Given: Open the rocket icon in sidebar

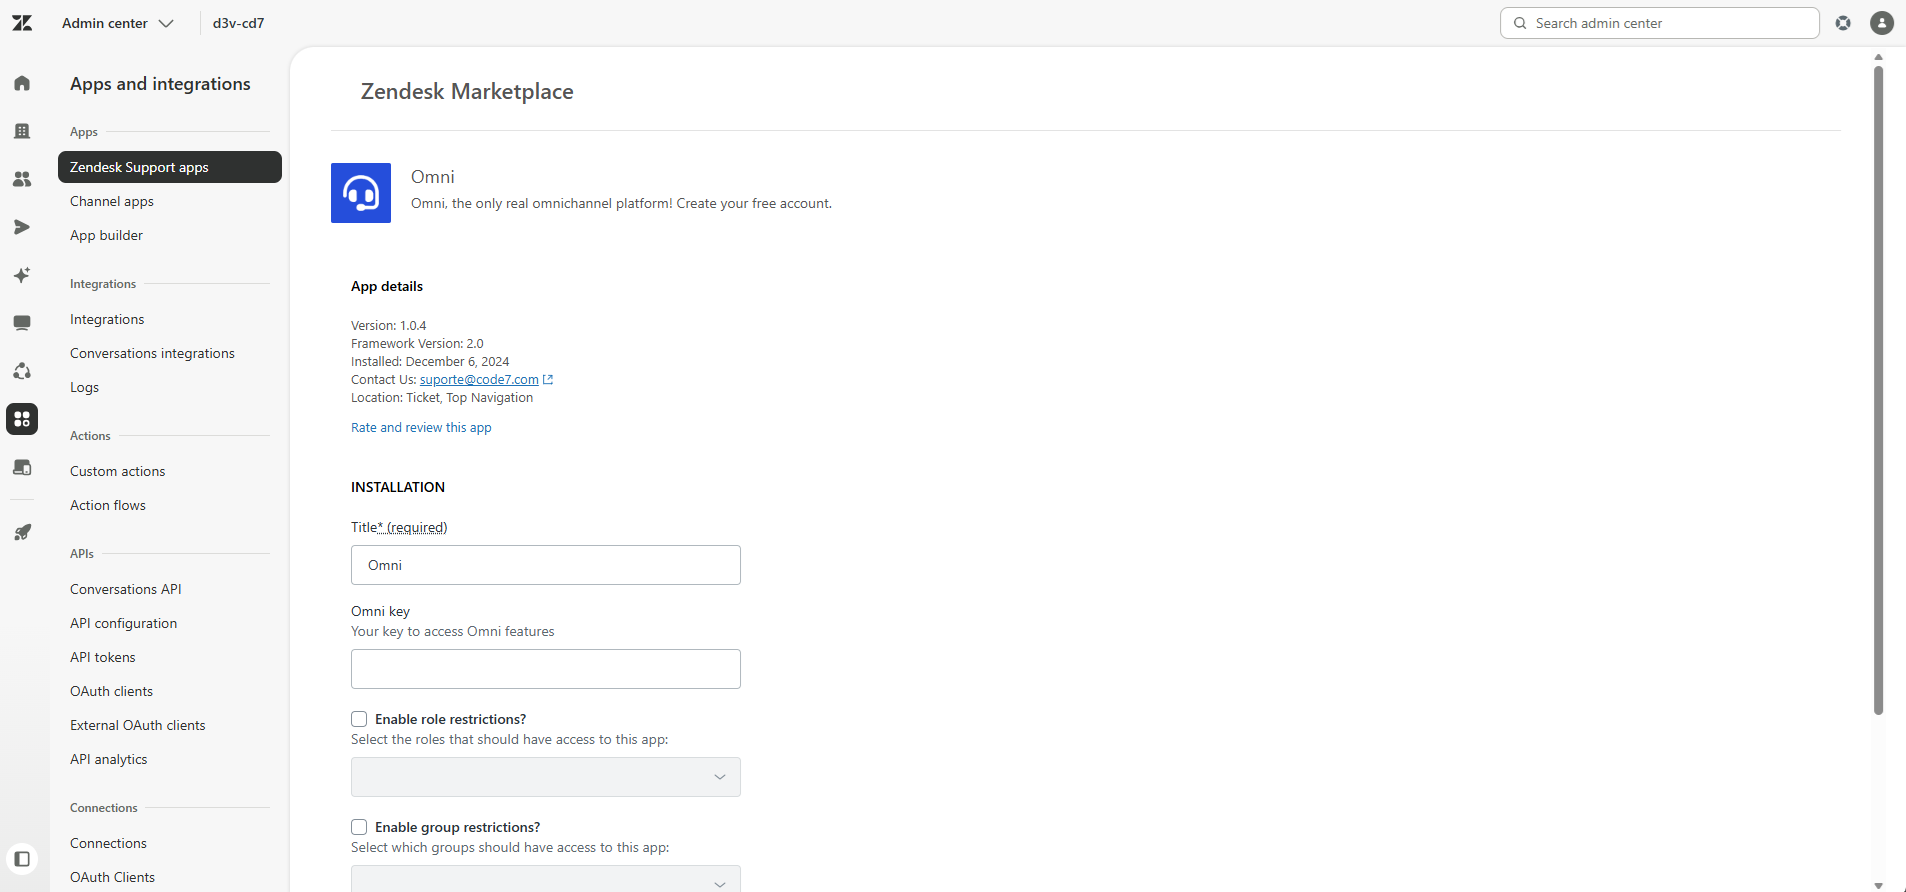Looking at the screenshot, I should [x=22, y=532].
